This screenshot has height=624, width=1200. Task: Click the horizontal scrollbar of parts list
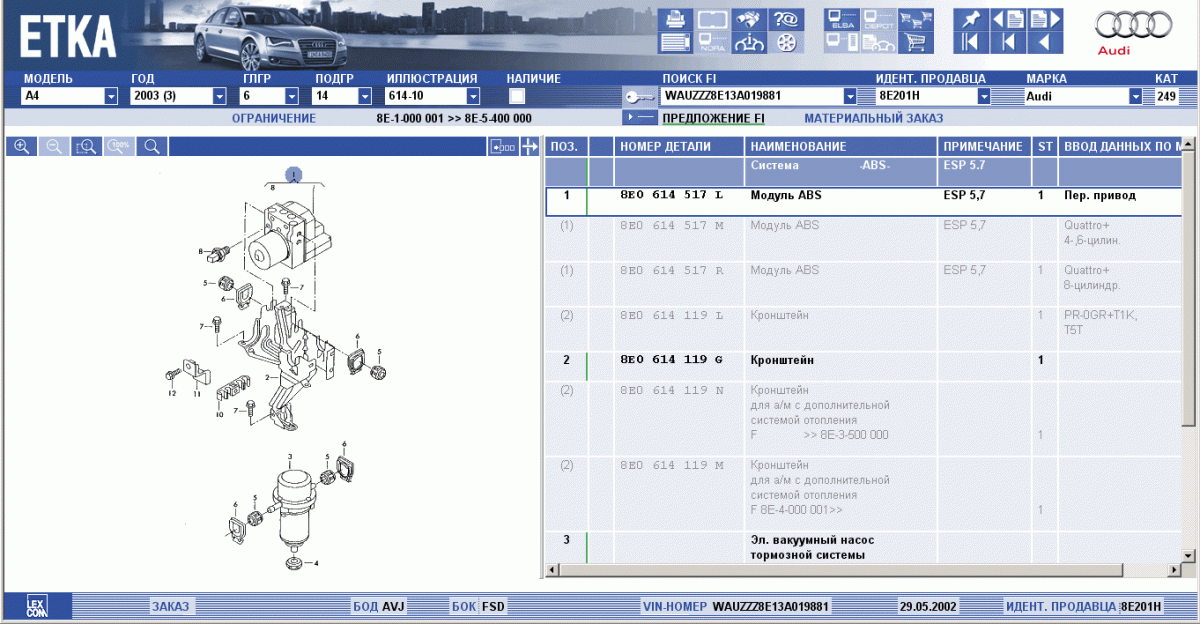coord(864,570)
